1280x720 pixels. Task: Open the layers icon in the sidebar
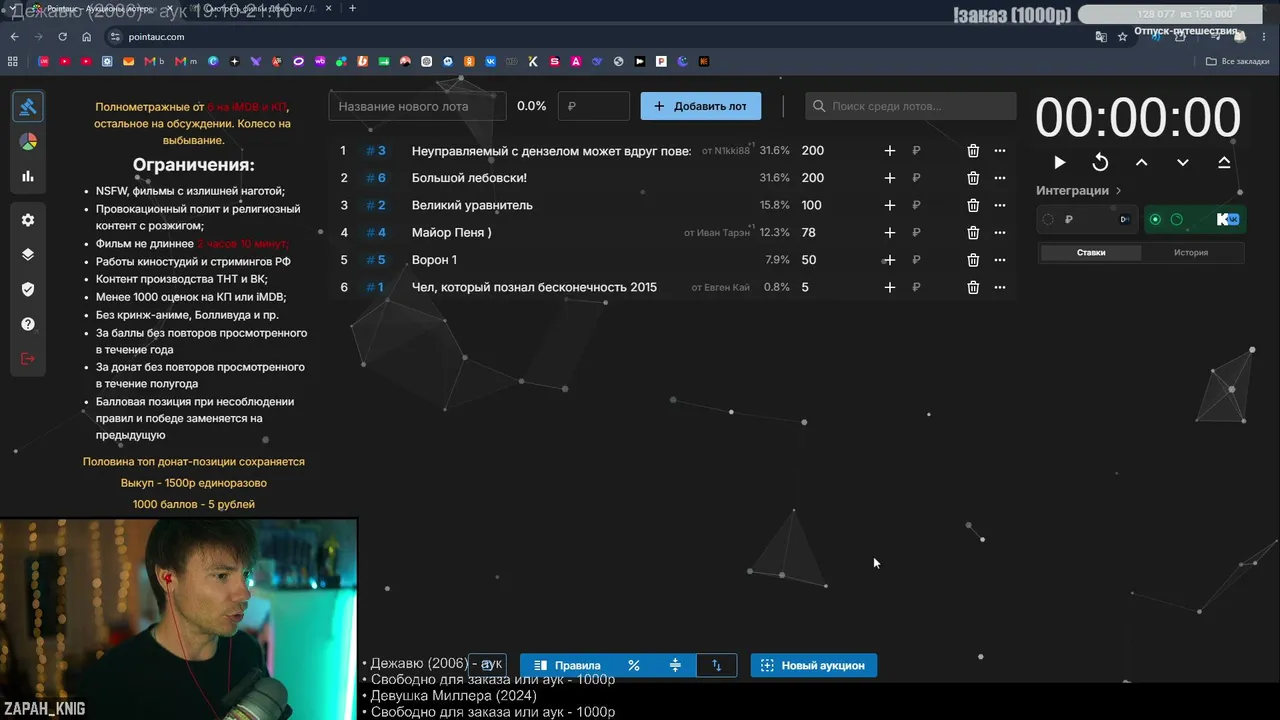[x=28, y=254]
